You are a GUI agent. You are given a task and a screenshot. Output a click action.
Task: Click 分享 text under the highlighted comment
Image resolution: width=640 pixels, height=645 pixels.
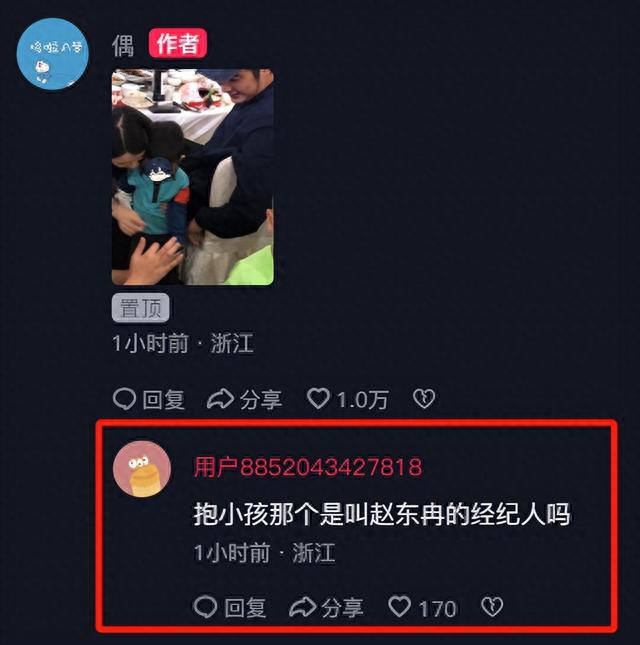343,608
